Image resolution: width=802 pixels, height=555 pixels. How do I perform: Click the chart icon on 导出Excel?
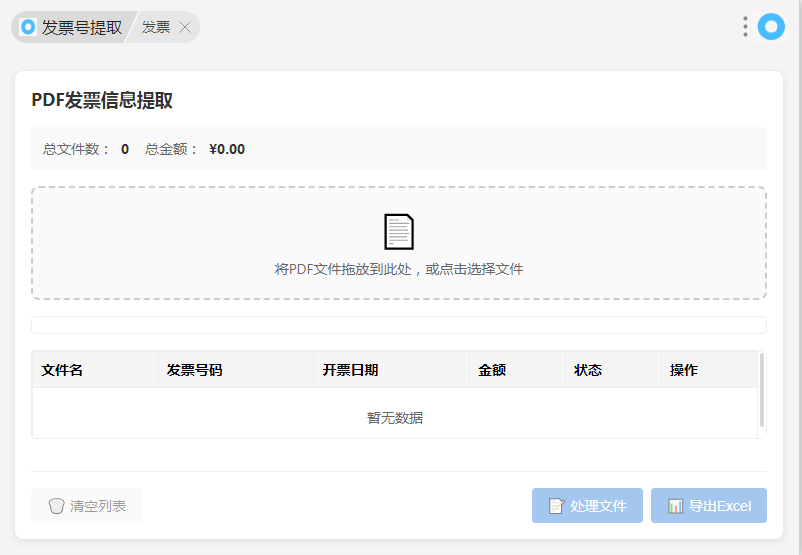pyautogui.click(x=676, y=506)
